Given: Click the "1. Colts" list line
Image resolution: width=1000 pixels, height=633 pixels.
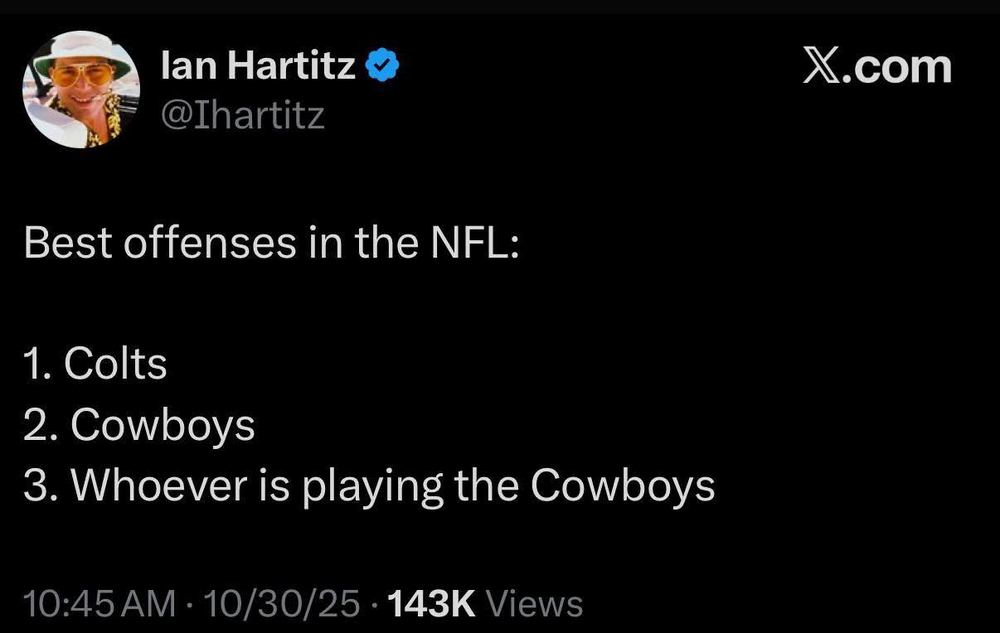Looking at the screenshot, I should click(94, 365).
